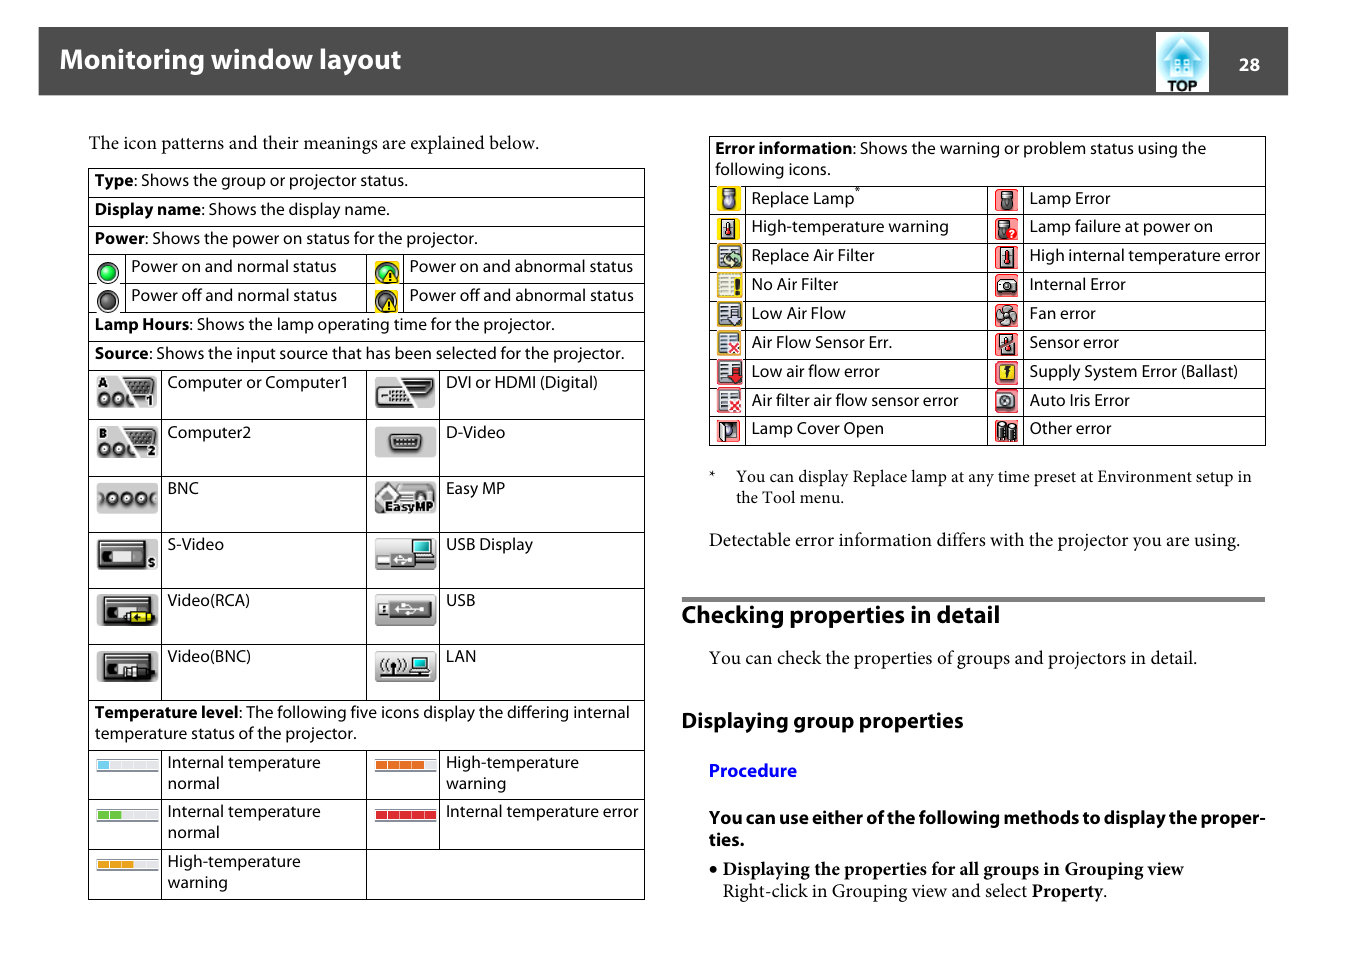
Task: Click the Supply System Error (Ballast) icon
Action: 1007,373
